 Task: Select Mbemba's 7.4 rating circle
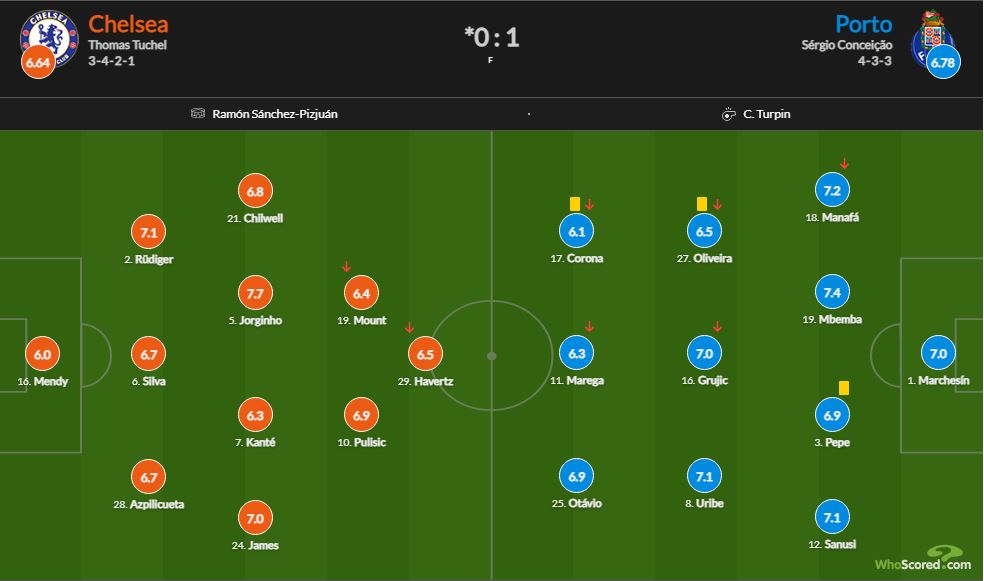(x=832, y=292)
